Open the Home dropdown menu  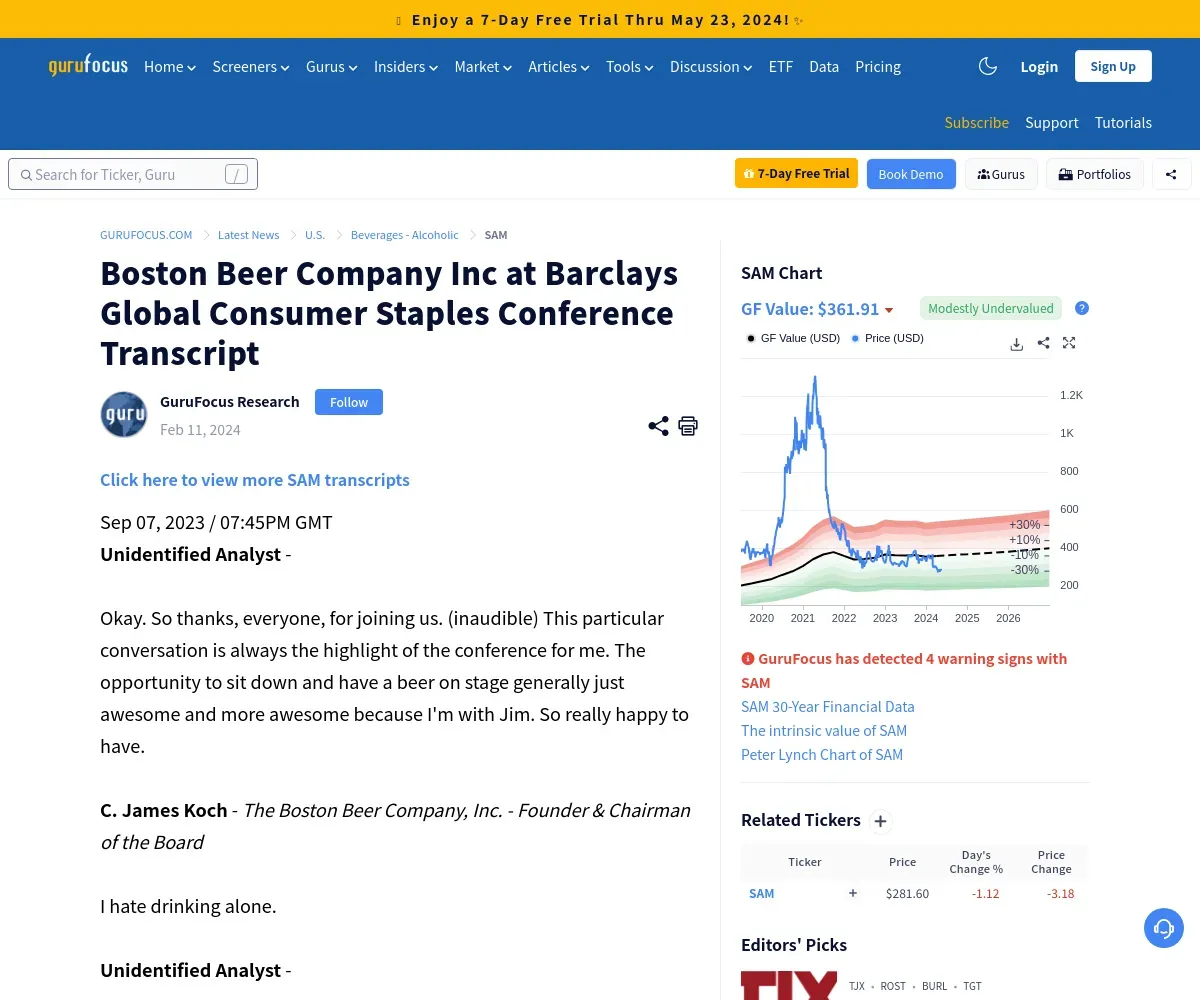click(170, 66)
